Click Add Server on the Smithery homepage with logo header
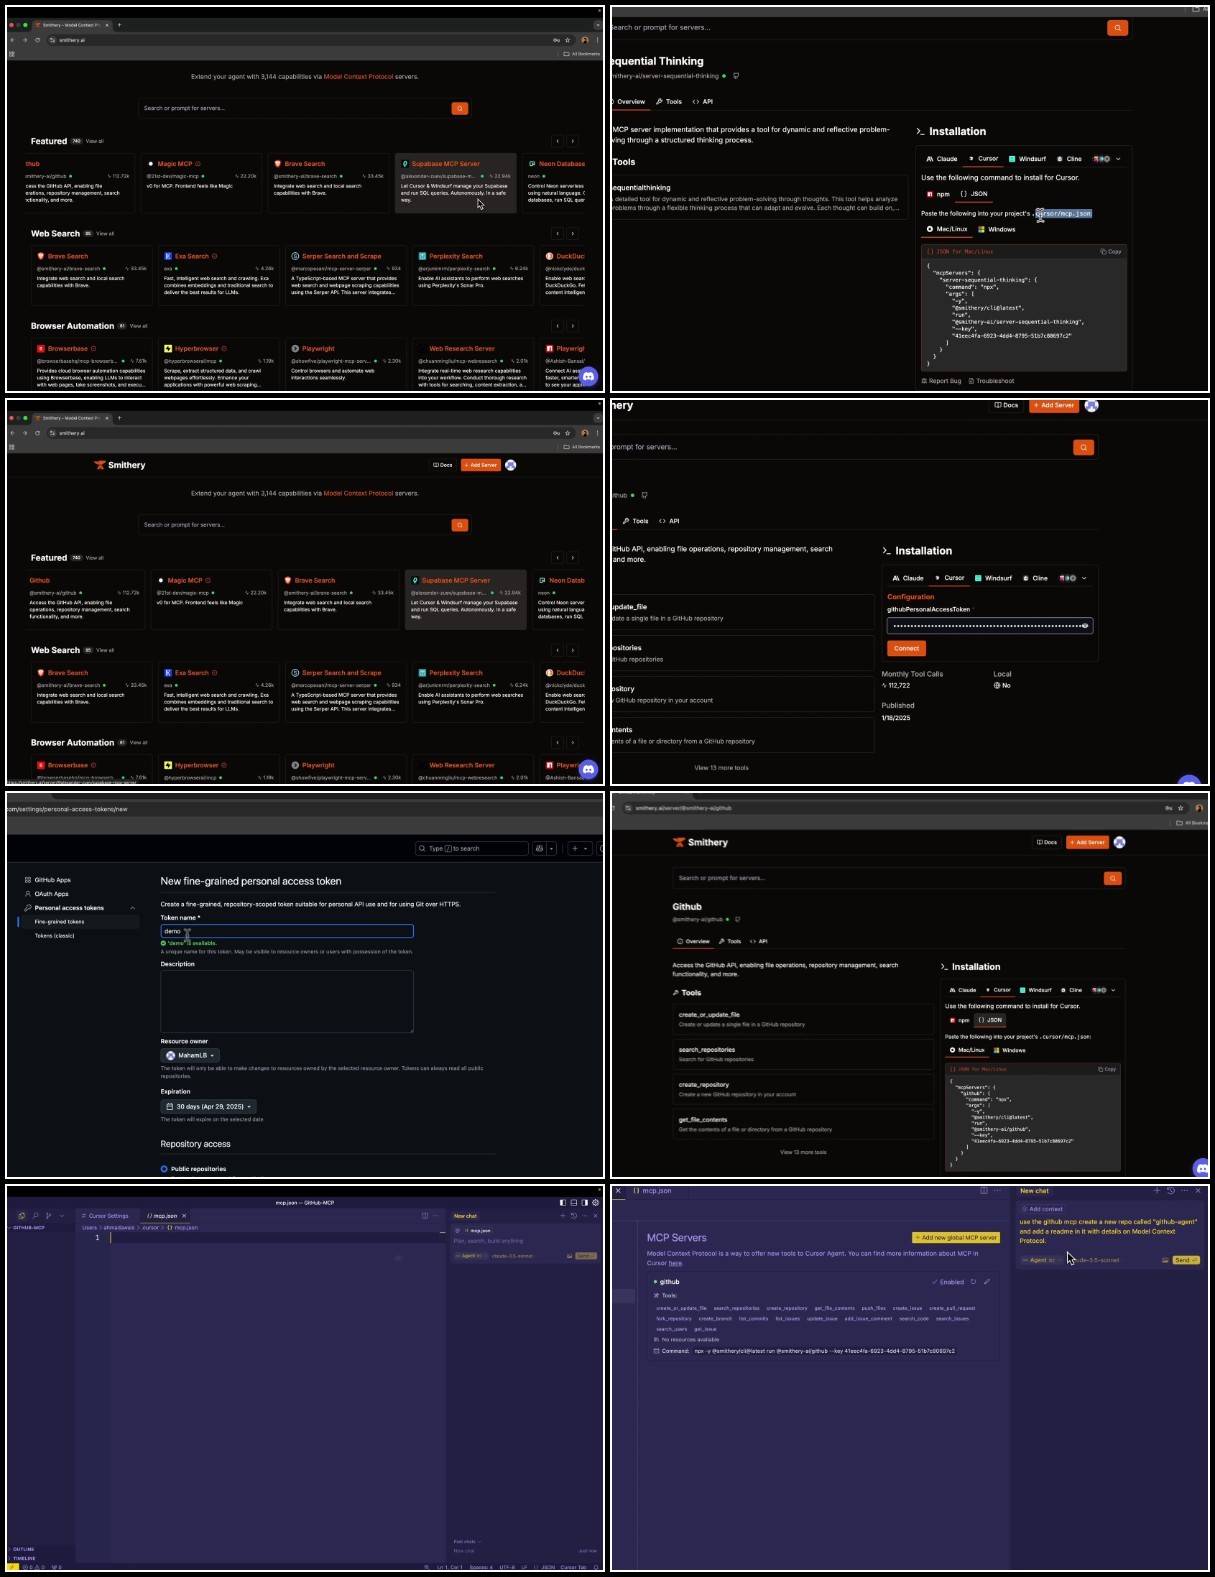 click(481, 465)
